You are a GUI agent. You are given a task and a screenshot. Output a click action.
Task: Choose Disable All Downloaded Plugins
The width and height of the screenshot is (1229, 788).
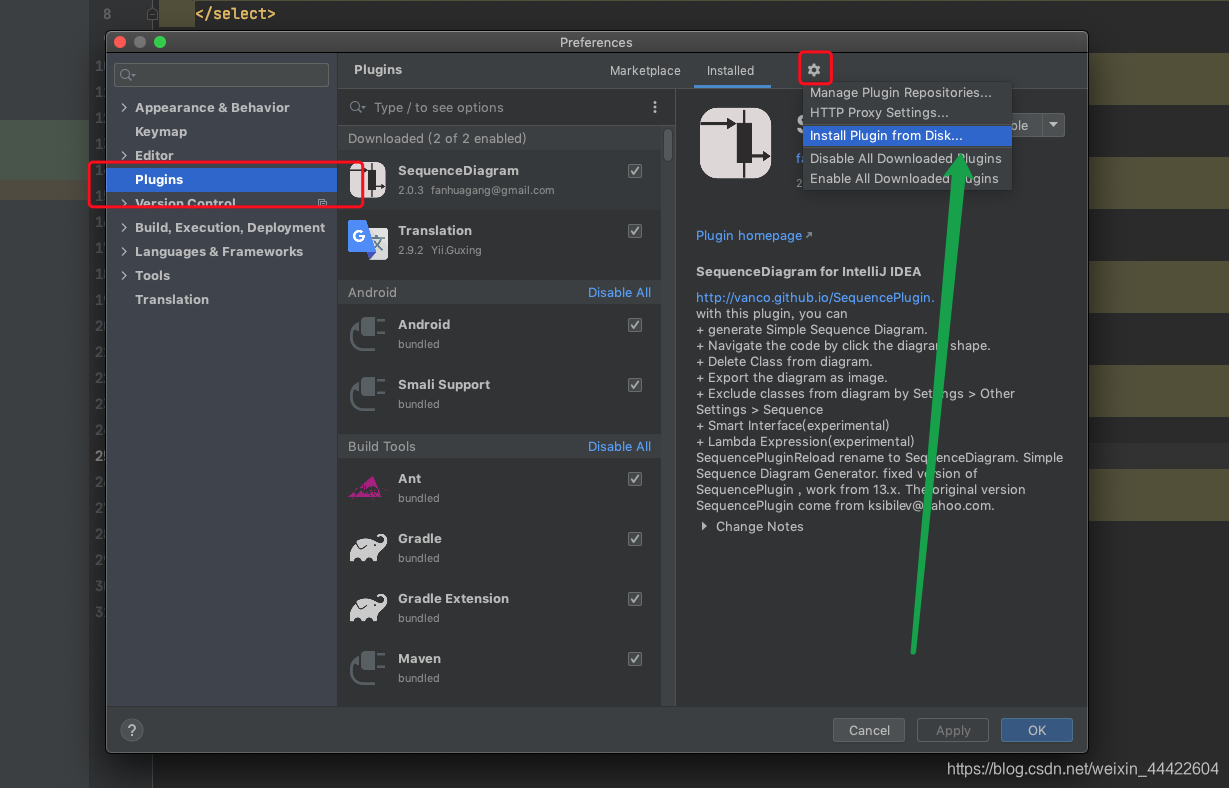click(907, 158)
